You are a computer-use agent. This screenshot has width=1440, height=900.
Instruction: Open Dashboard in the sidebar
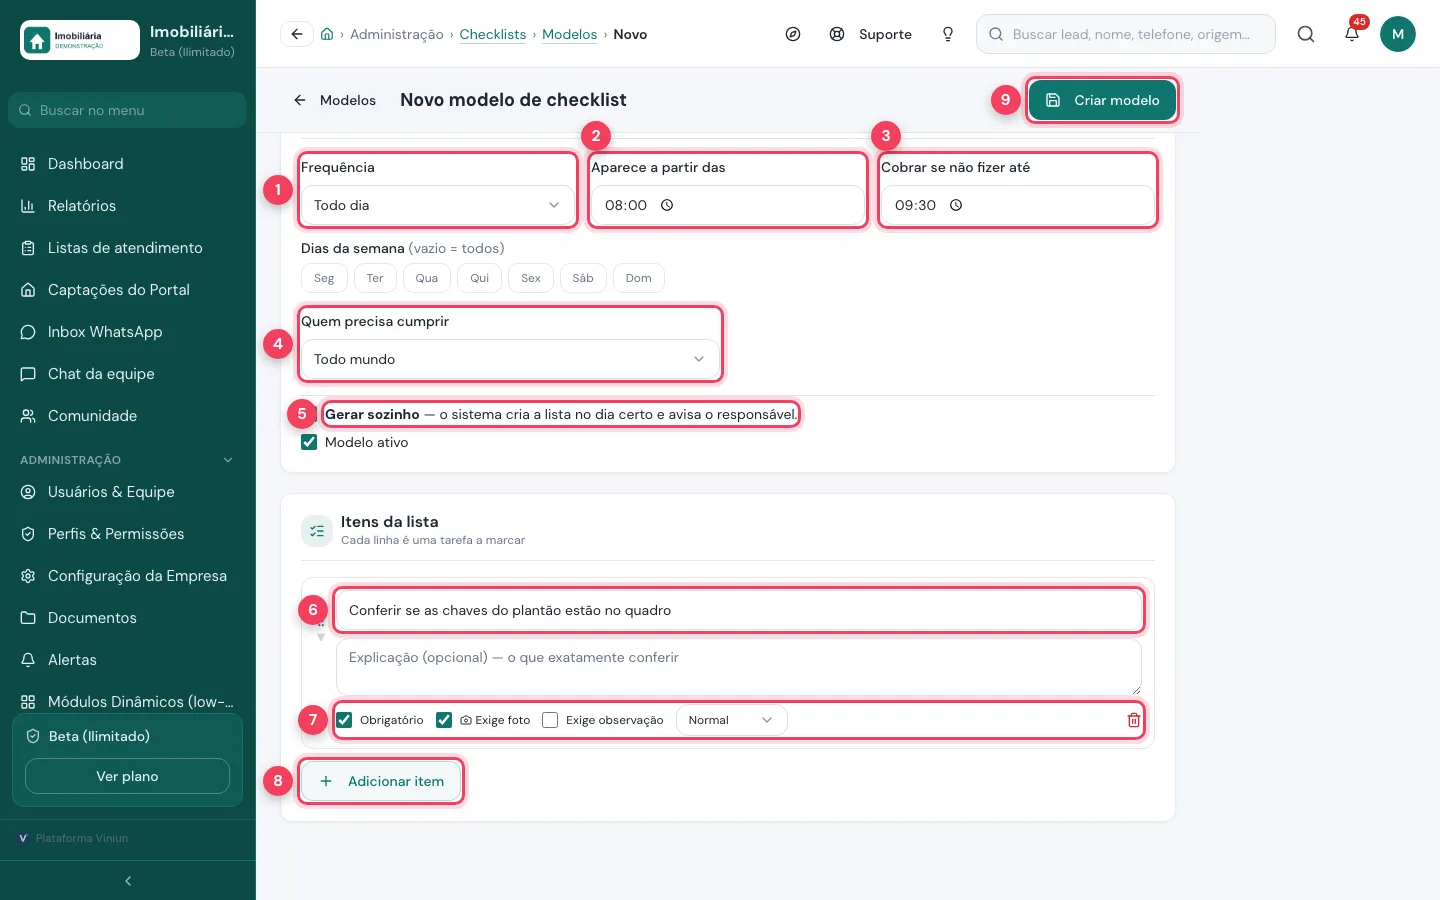[x=128, y=164]
